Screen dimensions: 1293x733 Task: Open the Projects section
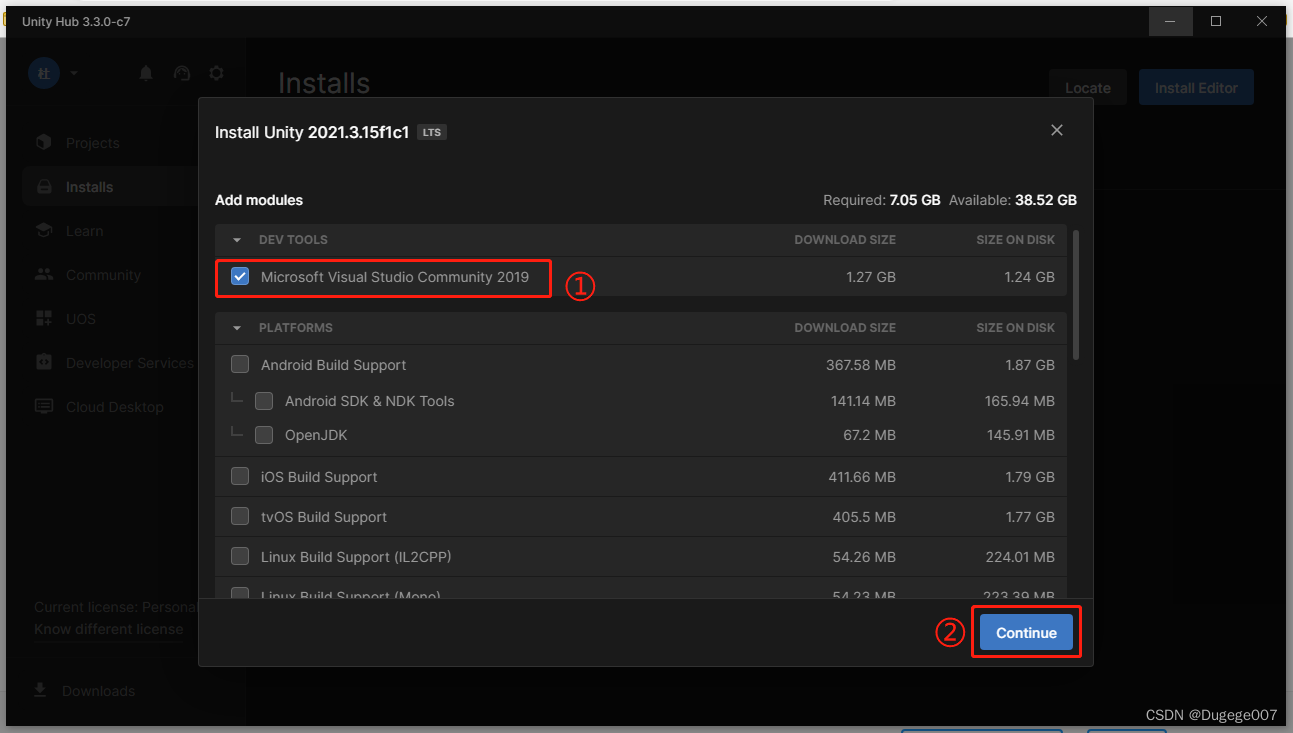tap(92, 143)
